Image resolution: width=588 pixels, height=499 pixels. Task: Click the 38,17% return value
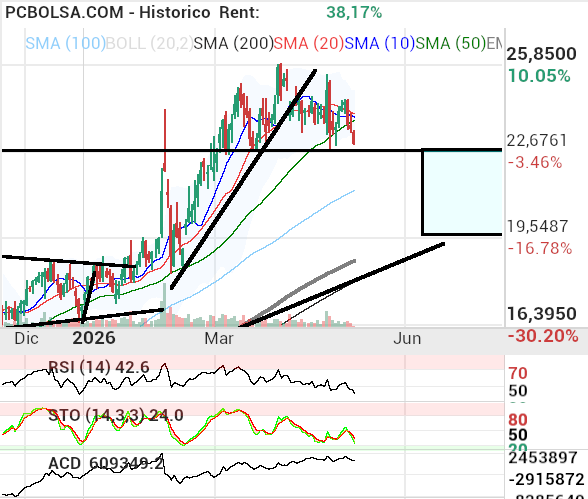click(354, 12)
